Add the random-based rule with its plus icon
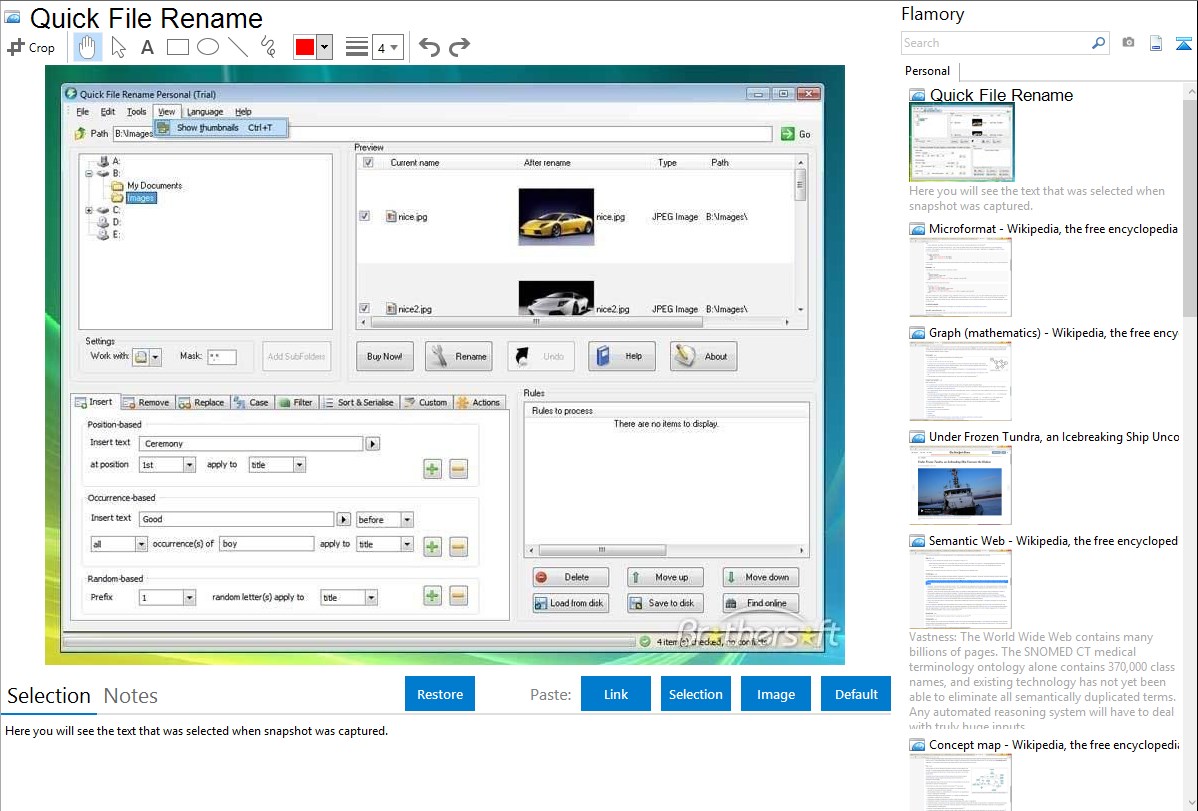 (x=432, y=596)
